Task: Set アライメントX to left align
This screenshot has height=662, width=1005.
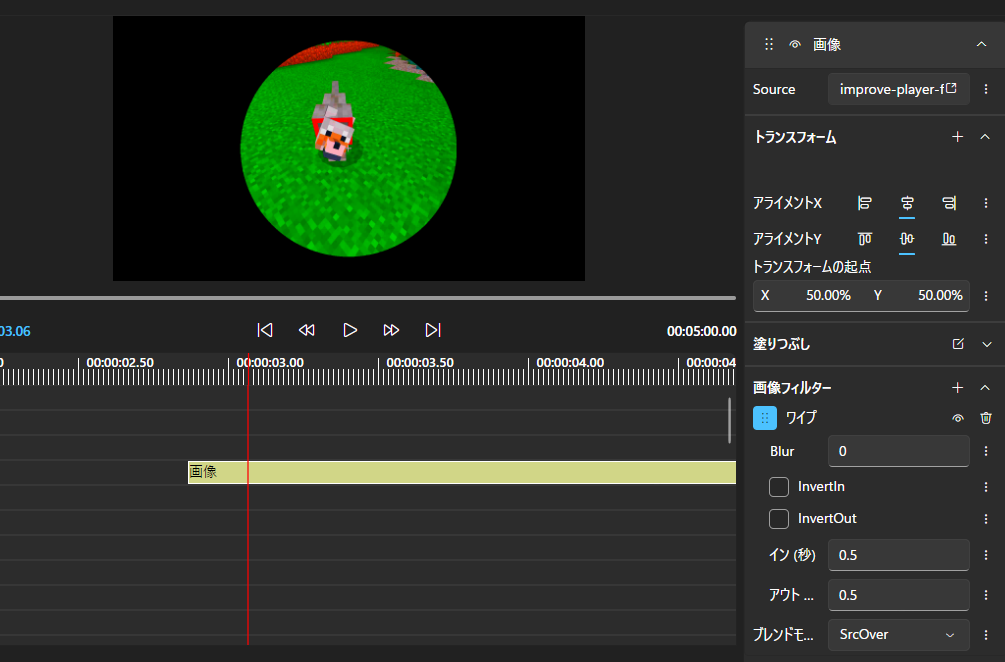Action: (865, 203)
